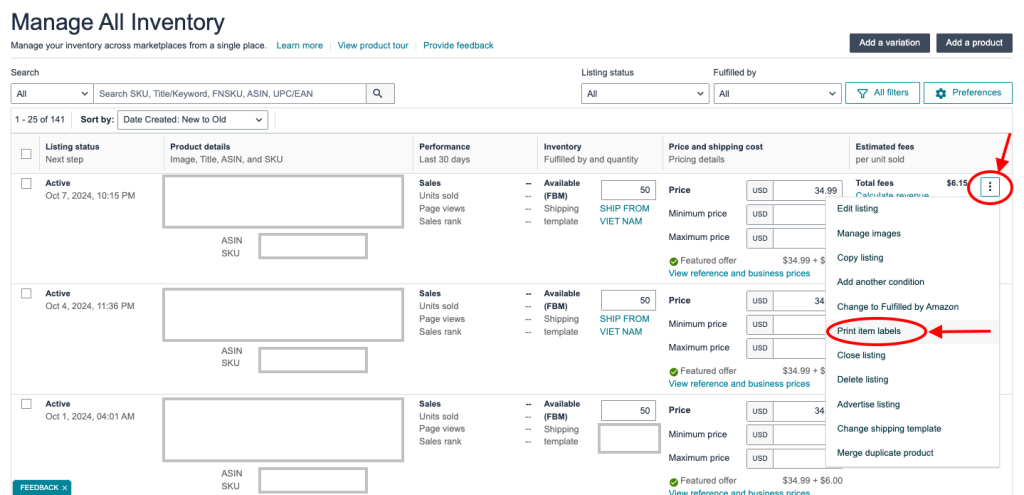Expand the search scope All dropdown

(50, 94)
